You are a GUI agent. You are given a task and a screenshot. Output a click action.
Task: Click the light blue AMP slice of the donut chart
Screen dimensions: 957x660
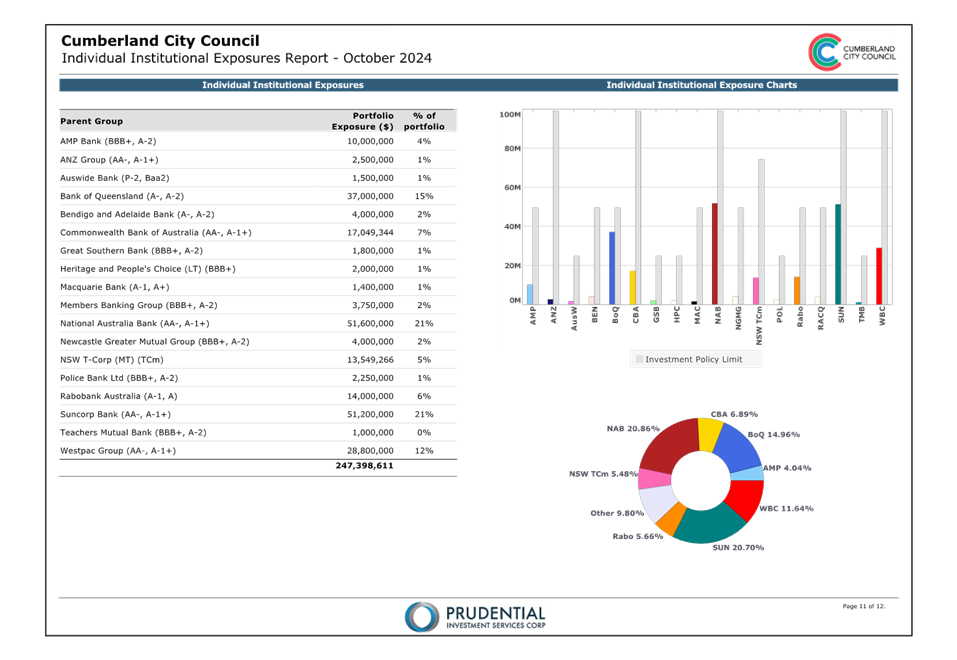[748, 473]
